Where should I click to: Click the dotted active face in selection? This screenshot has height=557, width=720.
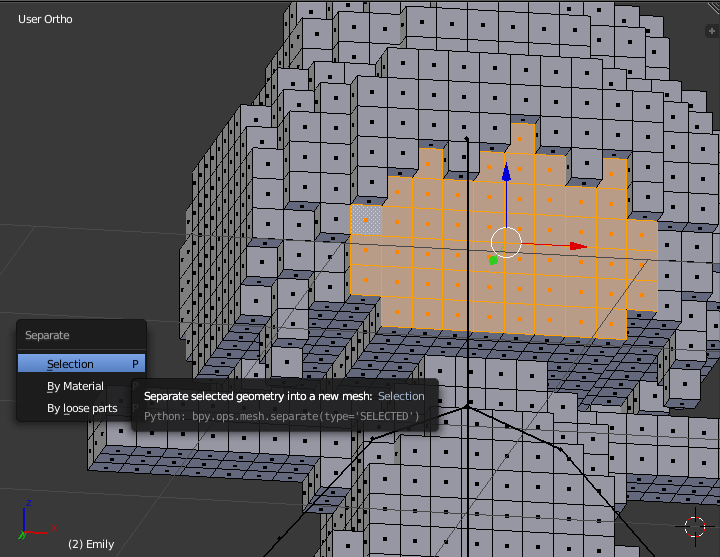coord(366,220)
